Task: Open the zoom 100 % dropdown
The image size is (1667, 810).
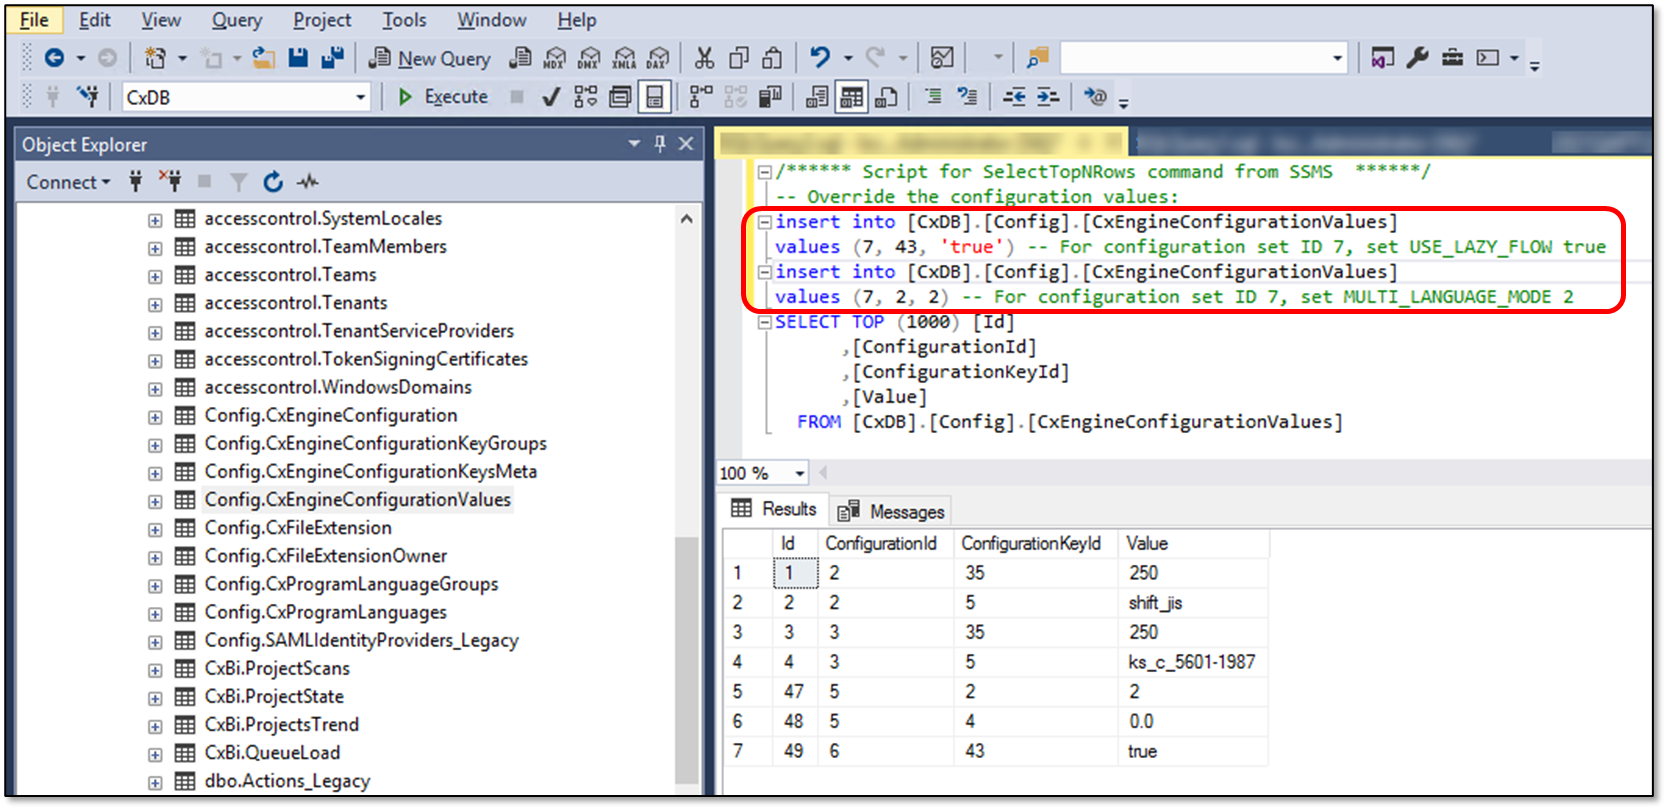Action: (799, 473)
